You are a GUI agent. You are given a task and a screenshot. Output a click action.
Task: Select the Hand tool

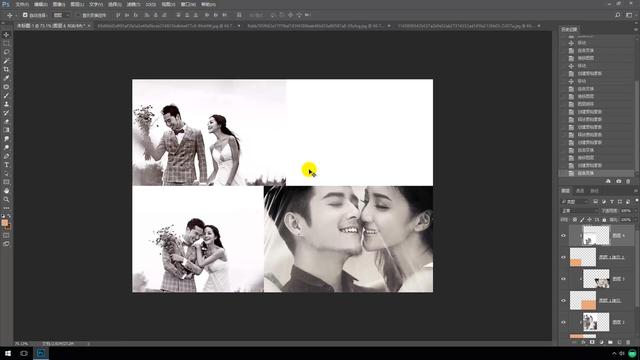pos(6,191)
